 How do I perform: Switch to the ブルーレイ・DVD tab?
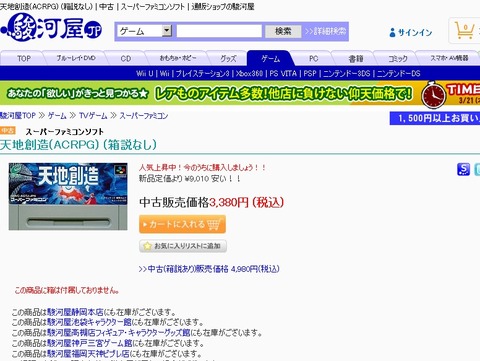pyautogui.click(x=76, y=58)
